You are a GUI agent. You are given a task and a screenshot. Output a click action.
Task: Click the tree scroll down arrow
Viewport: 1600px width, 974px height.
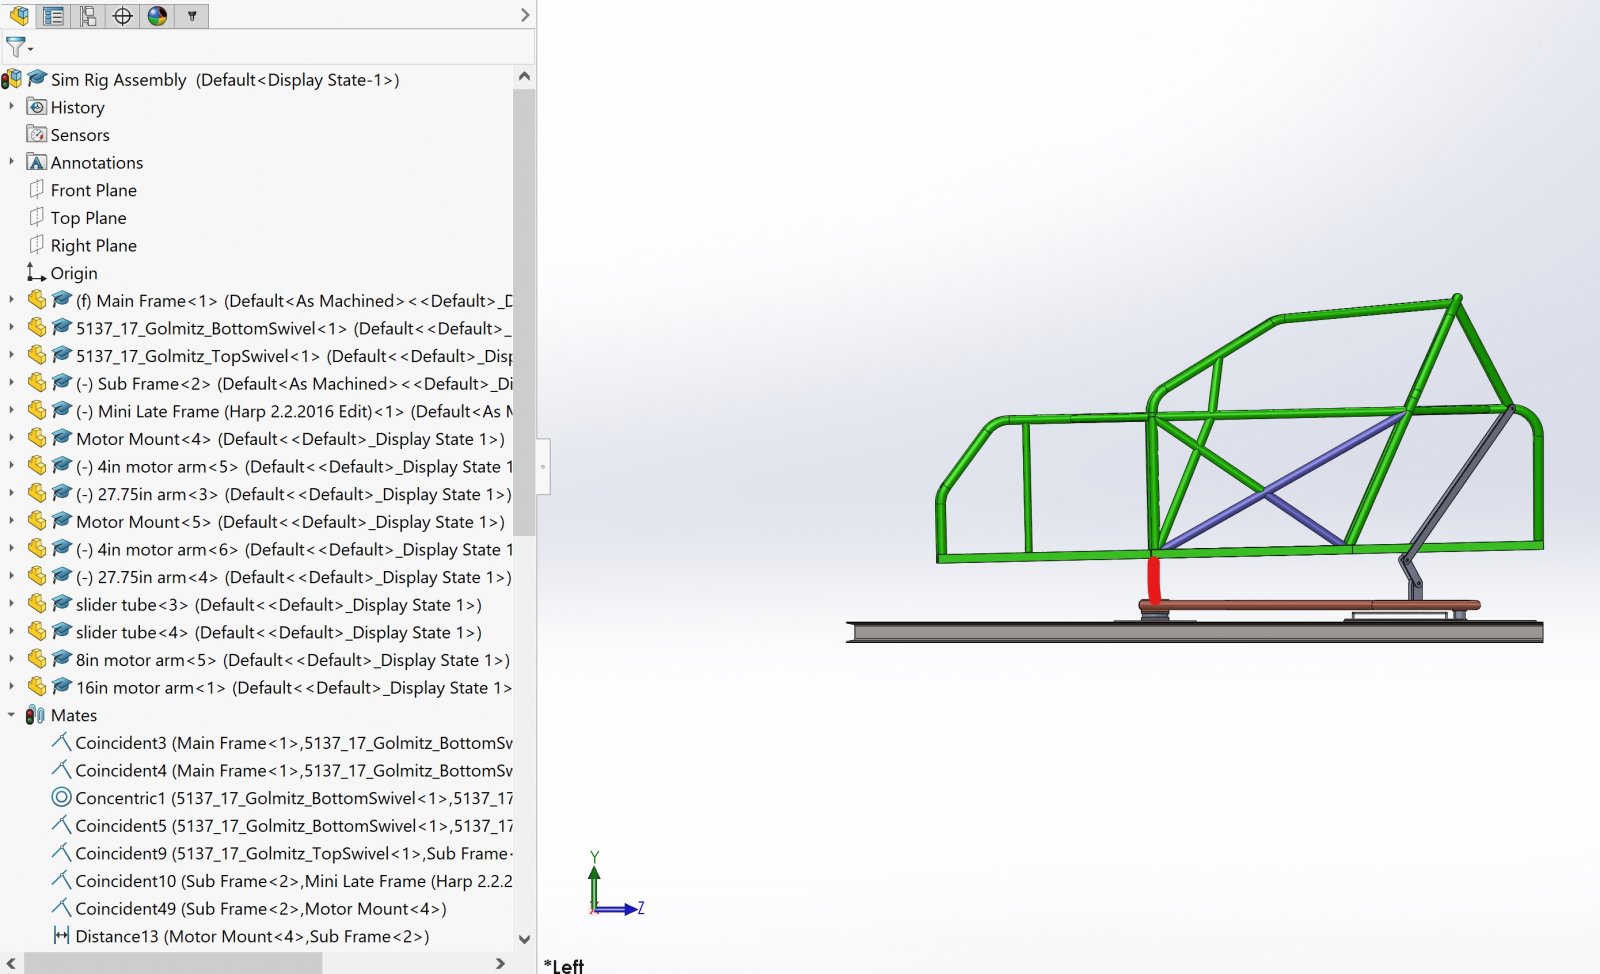[x=524, y=939]
